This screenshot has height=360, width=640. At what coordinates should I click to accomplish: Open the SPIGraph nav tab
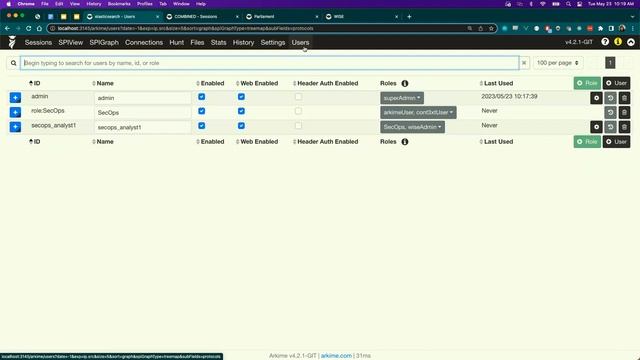pyautogui.click(x=104, y=42)
